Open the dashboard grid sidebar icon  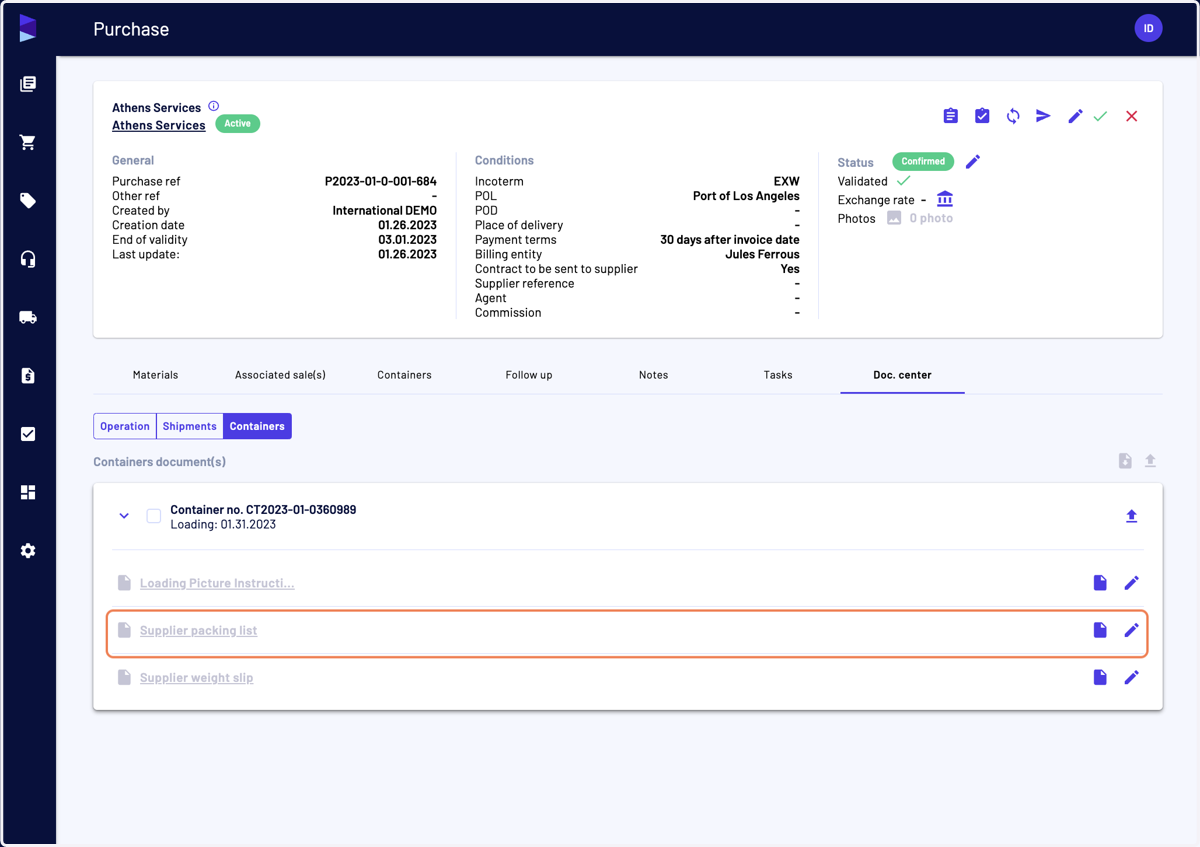coord(28,492)
